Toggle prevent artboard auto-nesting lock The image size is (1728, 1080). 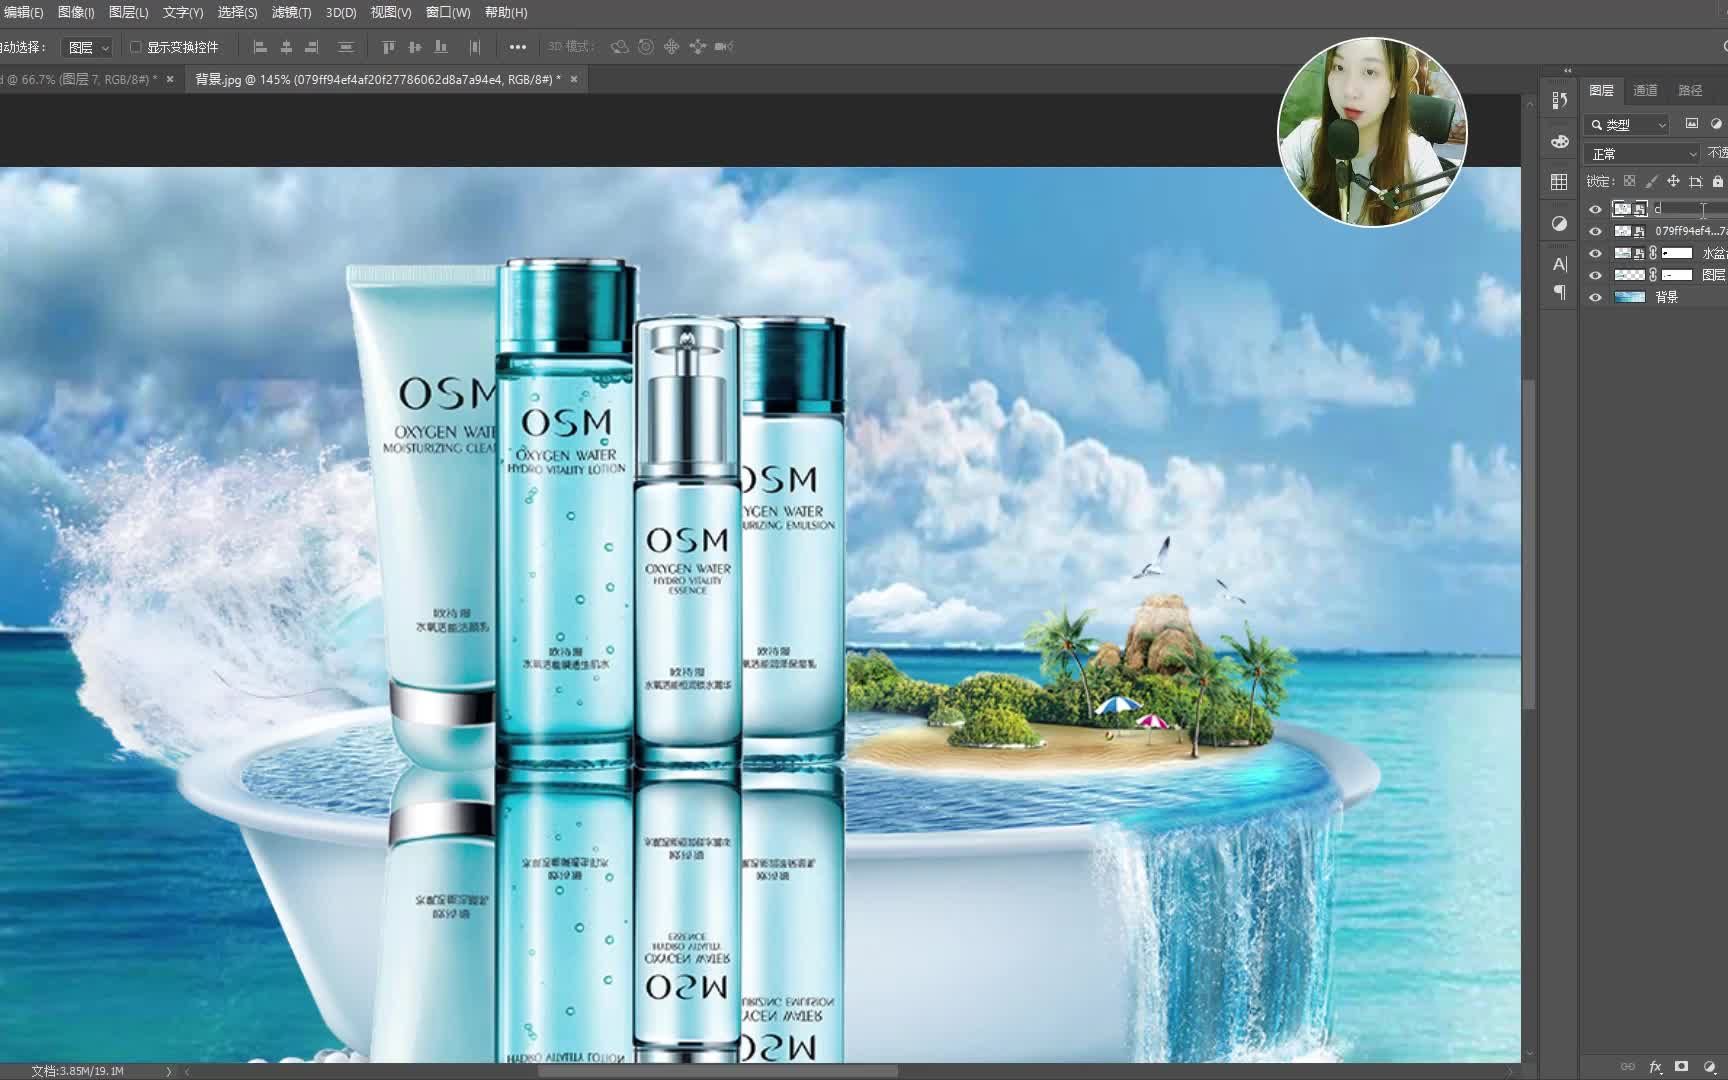point(1695,181)
